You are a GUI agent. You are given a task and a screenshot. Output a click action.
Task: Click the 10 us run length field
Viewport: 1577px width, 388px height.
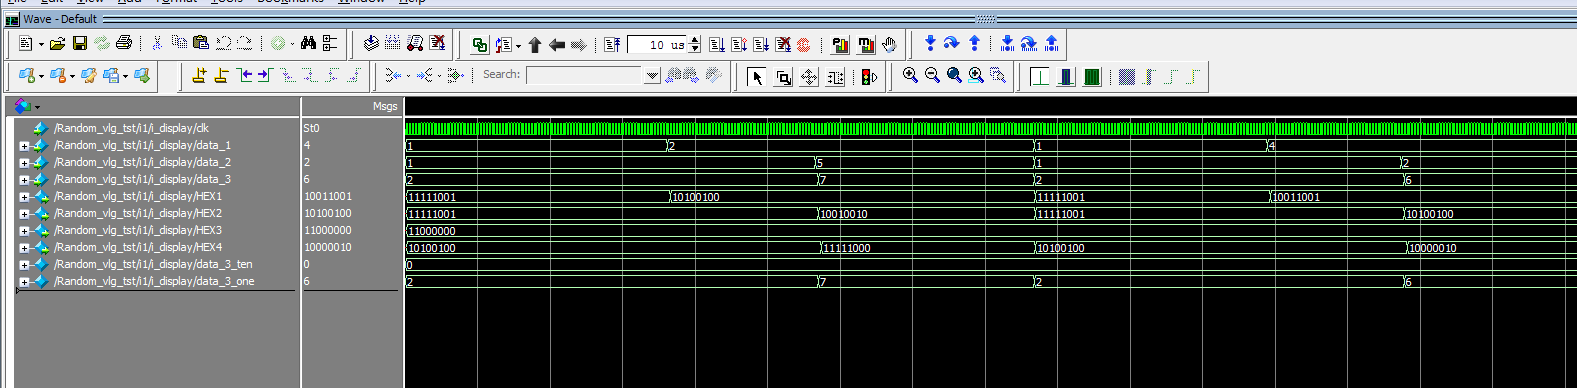pyautogui.click(x=658, y=45)
